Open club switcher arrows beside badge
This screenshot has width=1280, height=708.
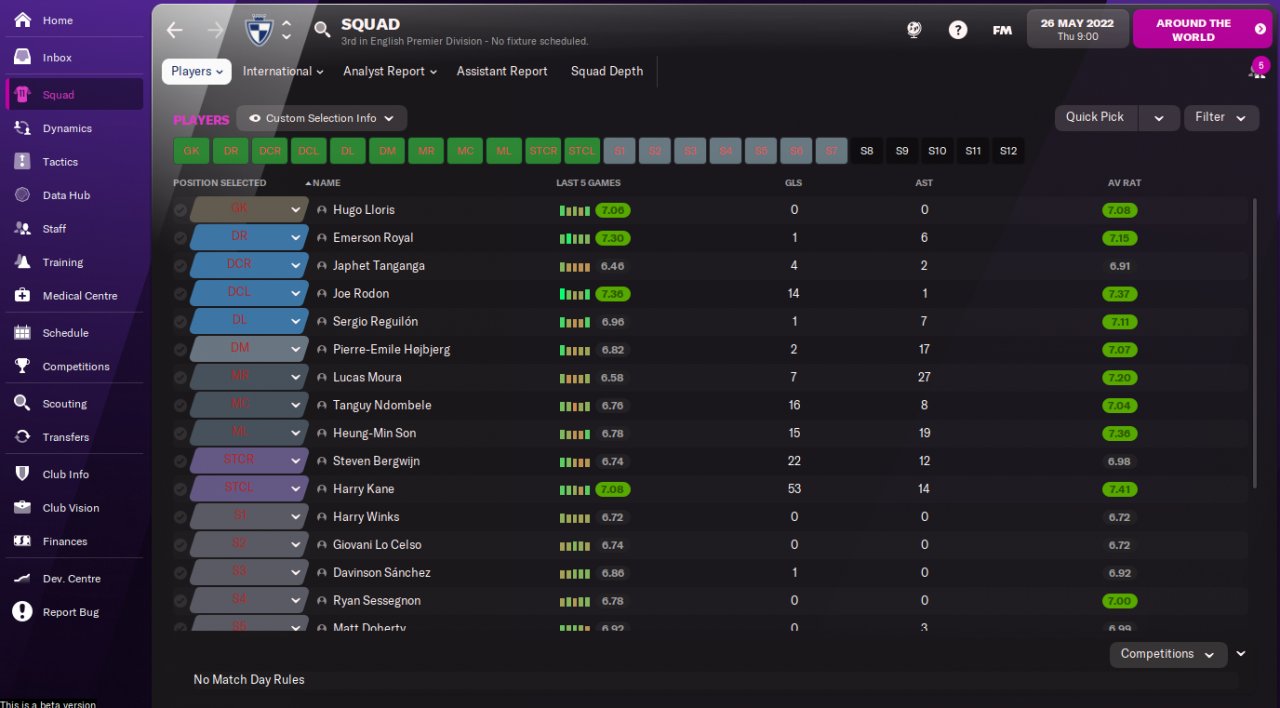[x=286, y=30]
